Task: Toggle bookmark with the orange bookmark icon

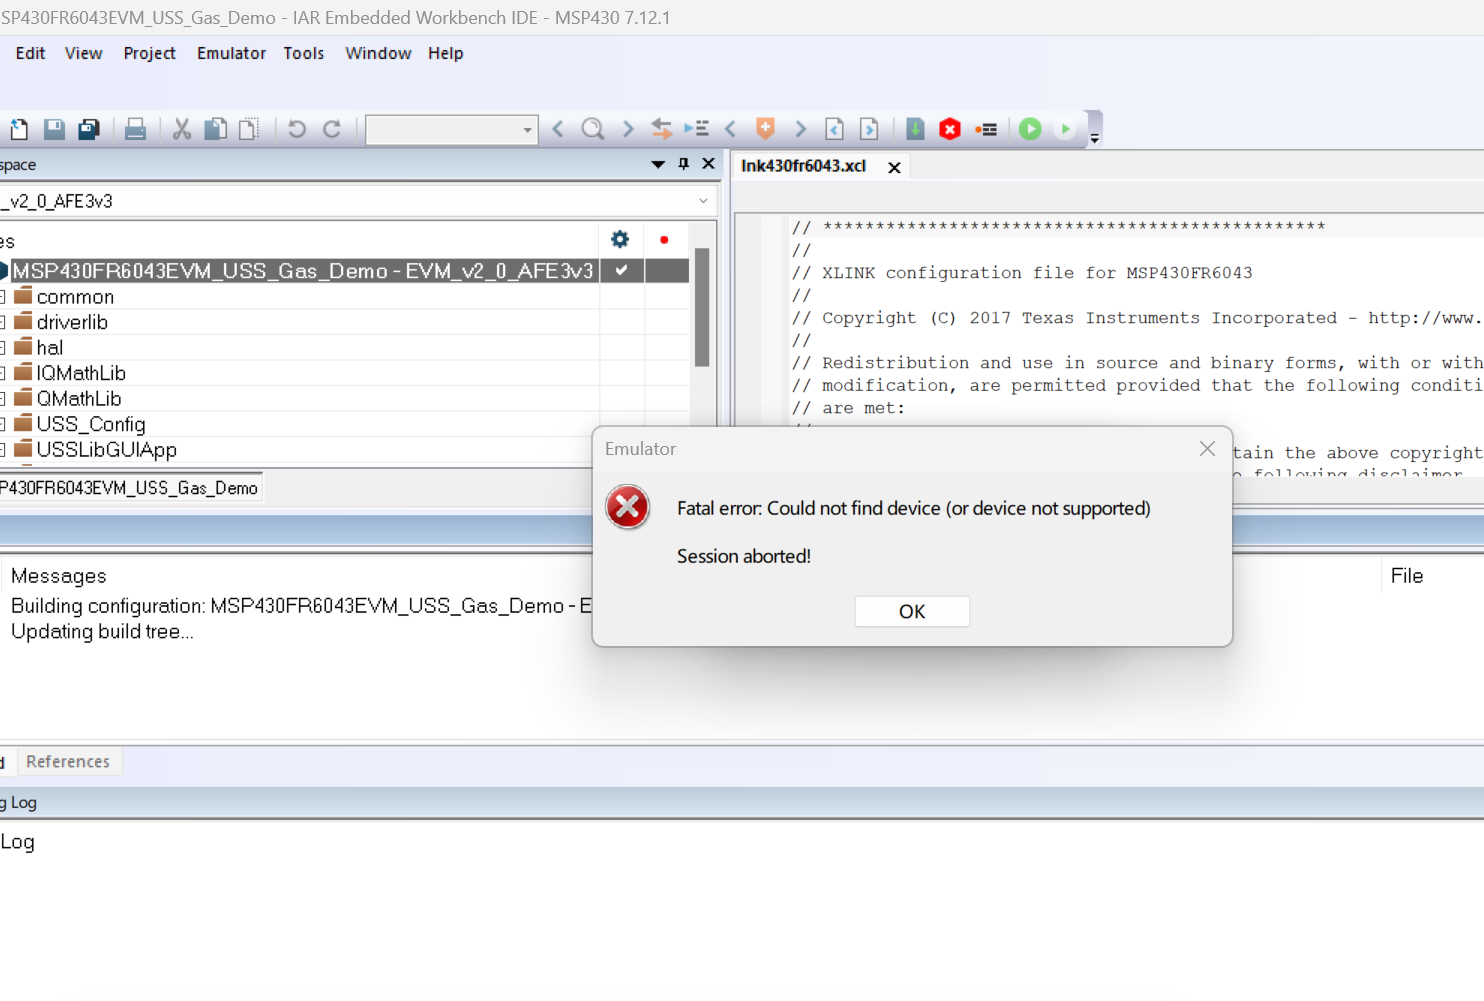Action: click(766, 128)
